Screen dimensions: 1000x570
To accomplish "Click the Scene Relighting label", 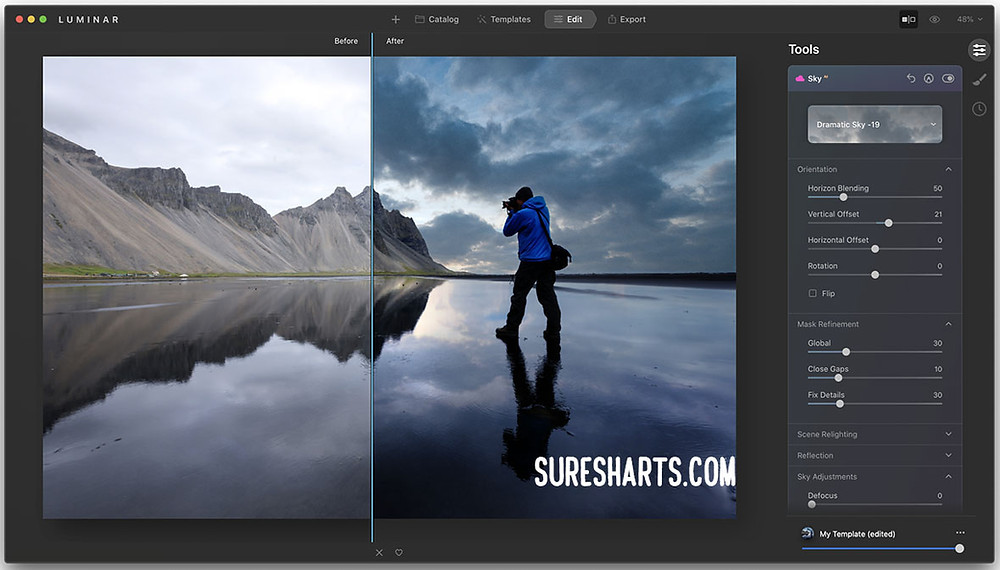I will 827,434.
